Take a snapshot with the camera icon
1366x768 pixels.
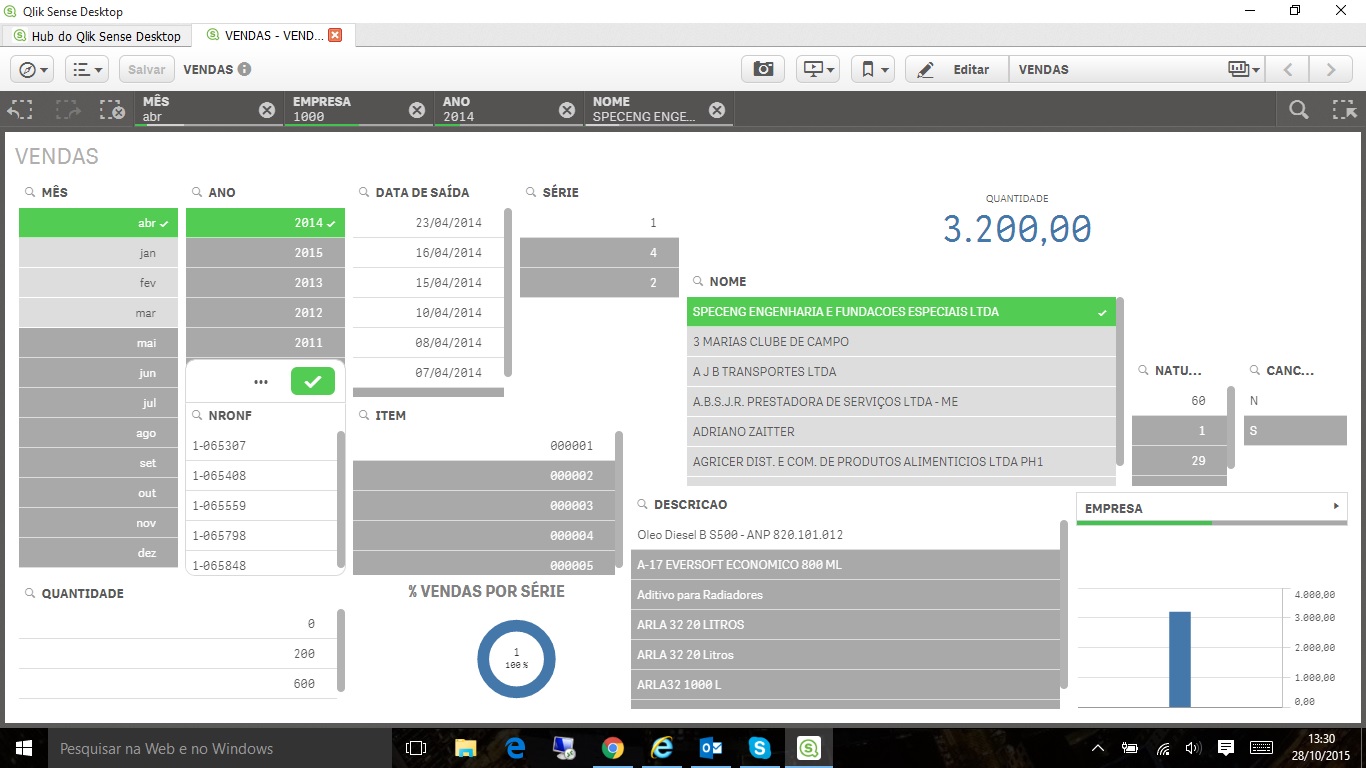click(763, 69)
